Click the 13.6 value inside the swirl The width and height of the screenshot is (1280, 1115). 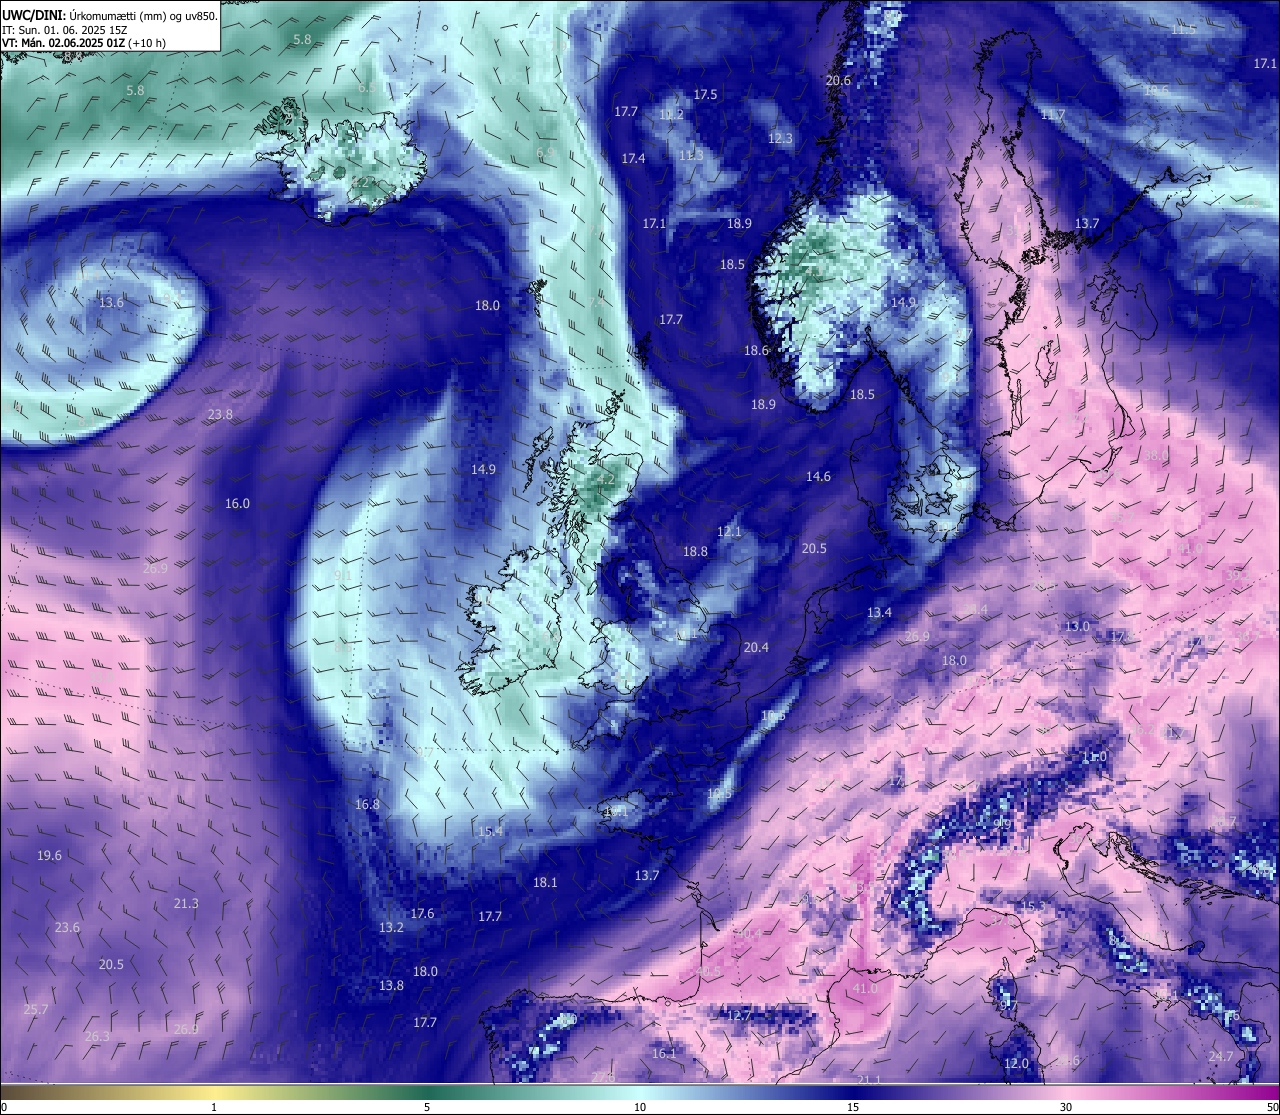pos(112,302)
